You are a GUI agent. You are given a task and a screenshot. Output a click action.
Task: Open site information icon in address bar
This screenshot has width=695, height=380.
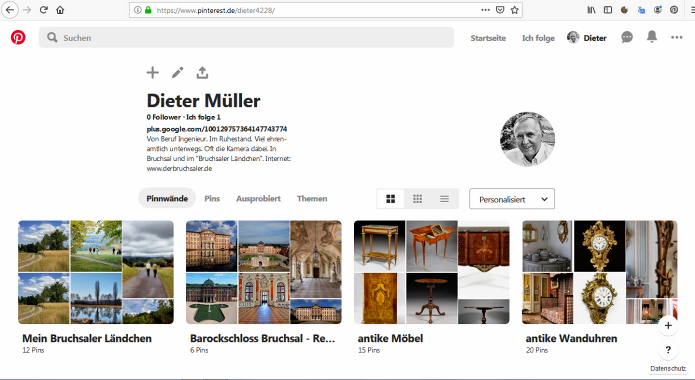(x=137, y=10)
